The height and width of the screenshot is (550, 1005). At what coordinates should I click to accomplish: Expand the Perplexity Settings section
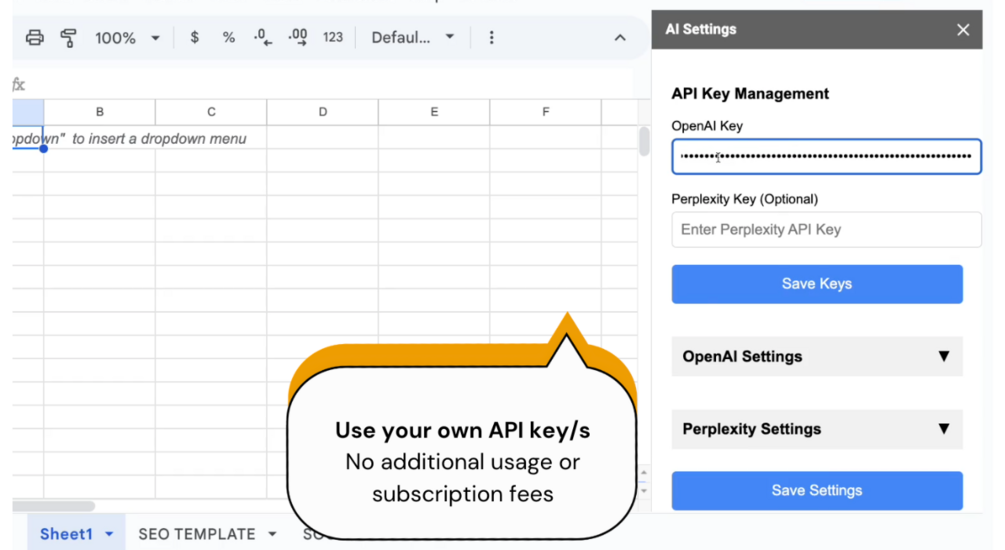[x=816, y=429]
